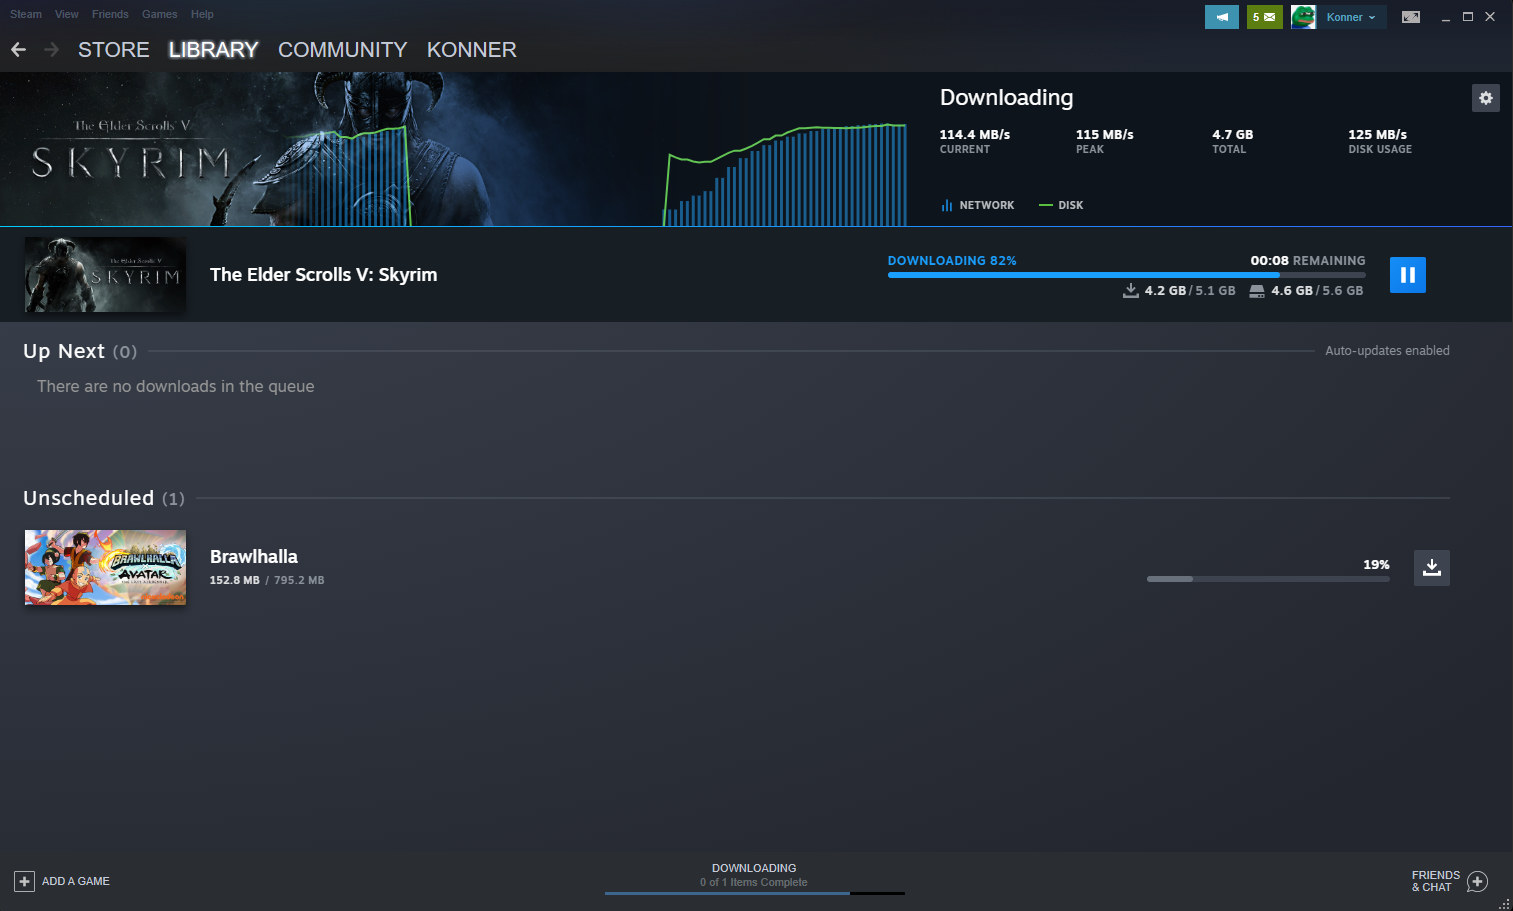Minimize the Steam window
The height and width of the screenshot is (911, 1513).
point(1446,17)
